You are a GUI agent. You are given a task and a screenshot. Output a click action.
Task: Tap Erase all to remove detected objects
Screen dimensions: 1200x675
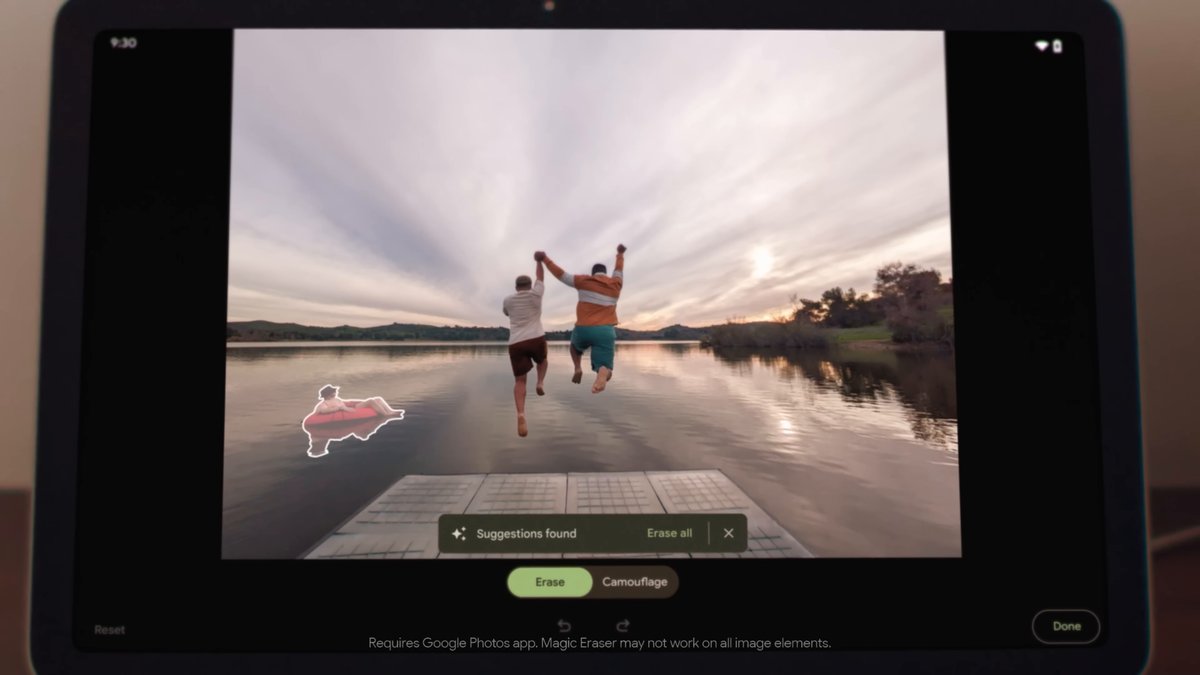point(669,533)
